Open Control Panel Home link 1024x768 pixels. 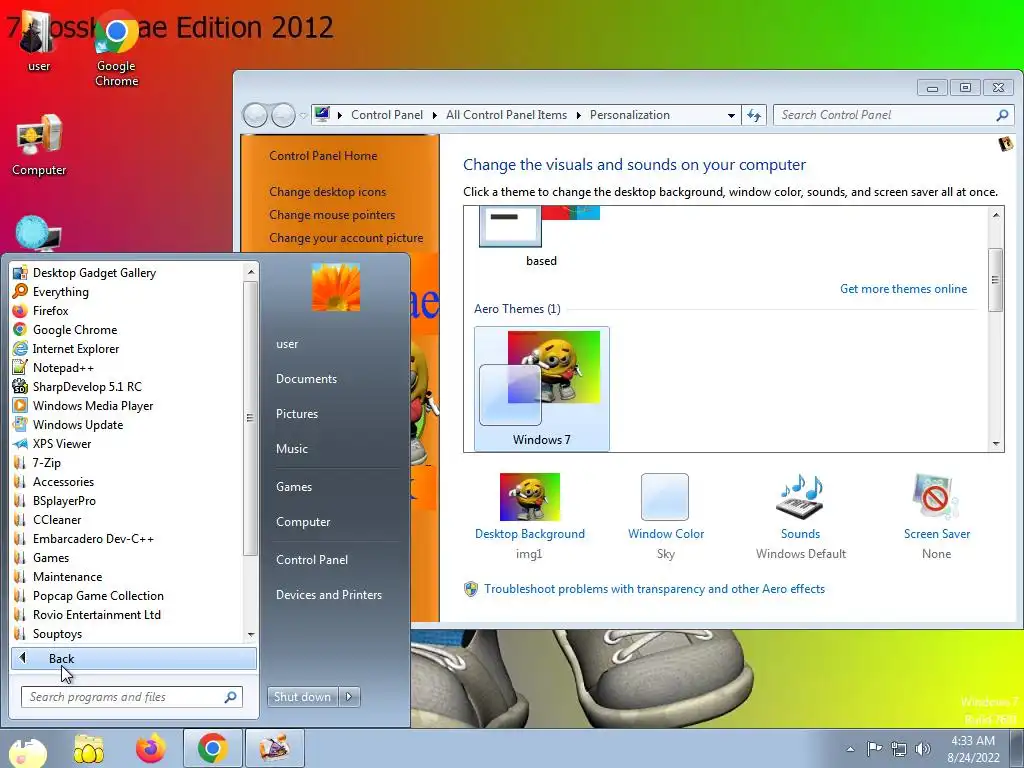tap(323, 155)
